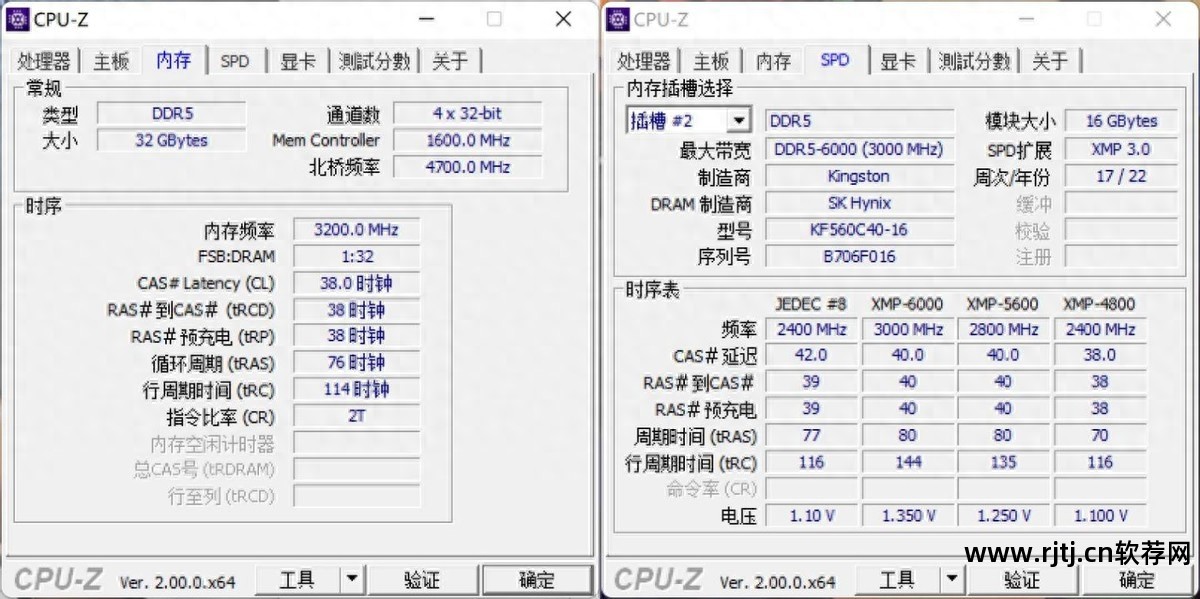Click DRAM manufacturer field SK Hynix

[860, 203]
